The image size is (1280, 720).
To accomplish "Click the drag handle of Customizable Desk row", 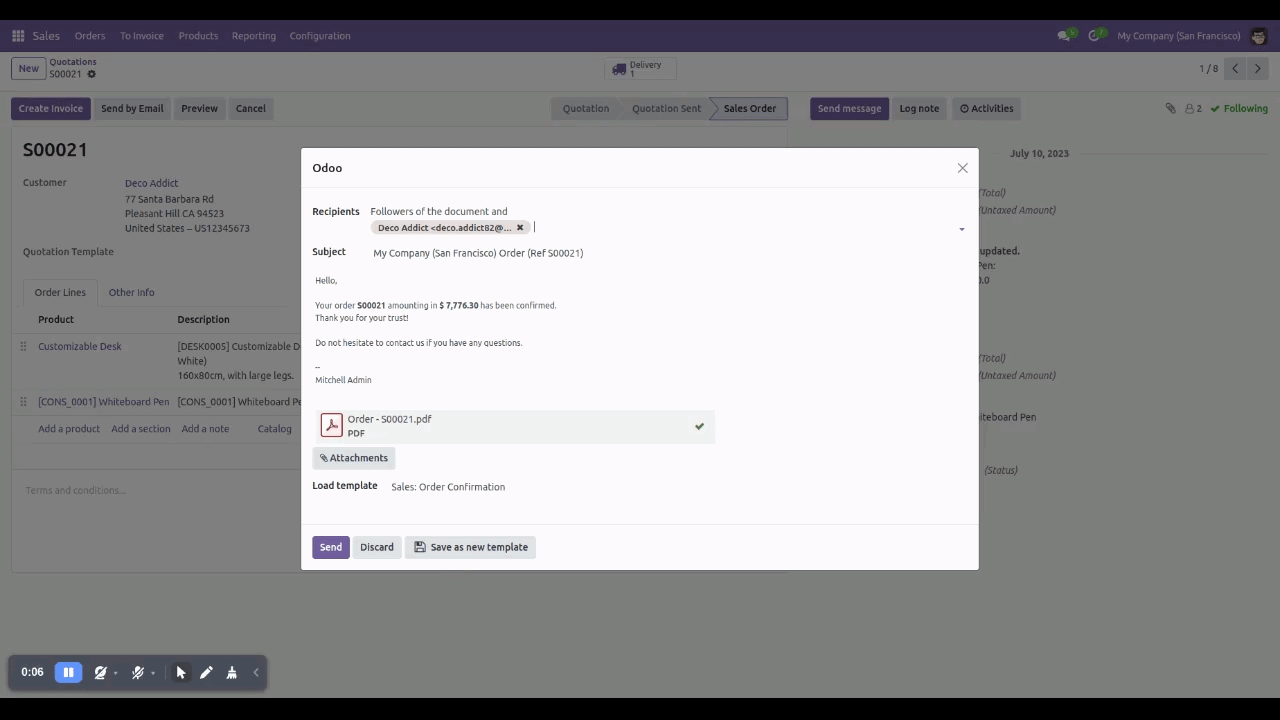I will tap(23, 347).
